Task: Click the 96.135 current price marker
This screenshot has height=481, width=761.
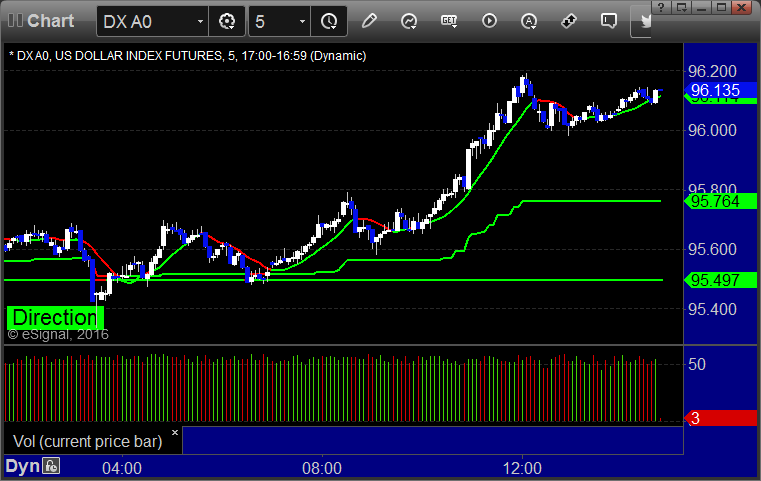Action: [720, 90]
